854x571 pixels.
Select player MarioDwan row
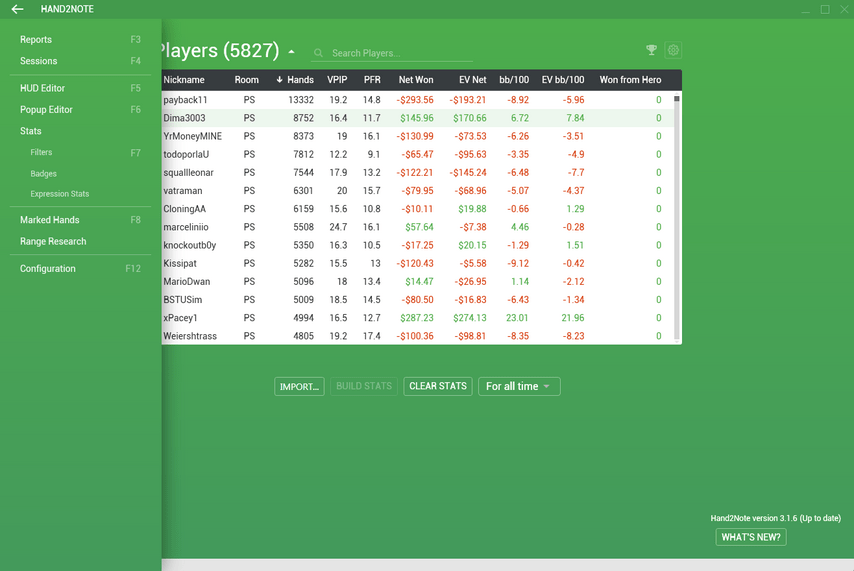pyautogui.click(x=418, y=282)
